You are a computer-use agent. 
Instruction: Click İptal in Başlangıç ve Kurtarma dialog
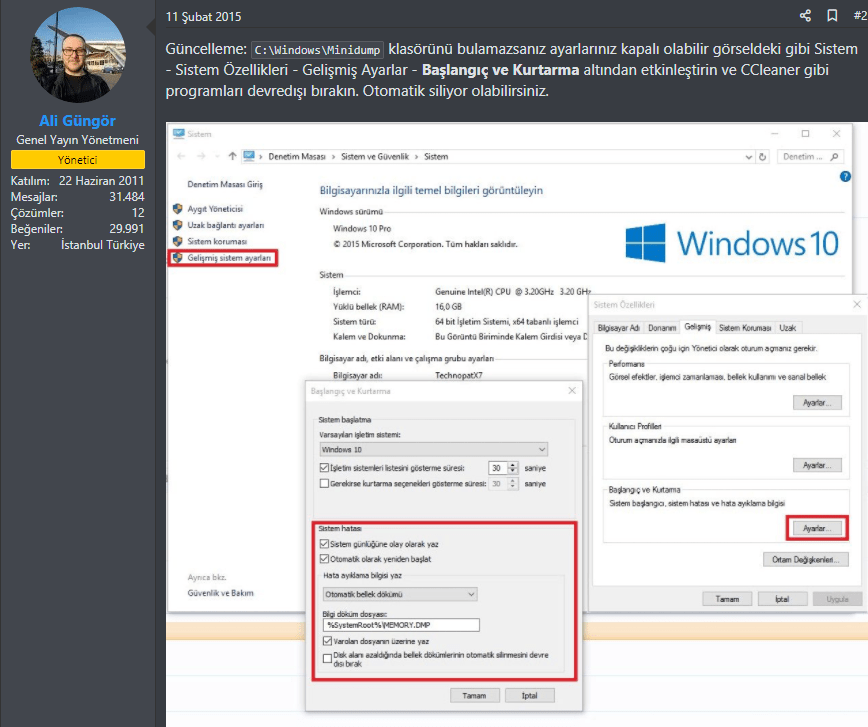530,695
